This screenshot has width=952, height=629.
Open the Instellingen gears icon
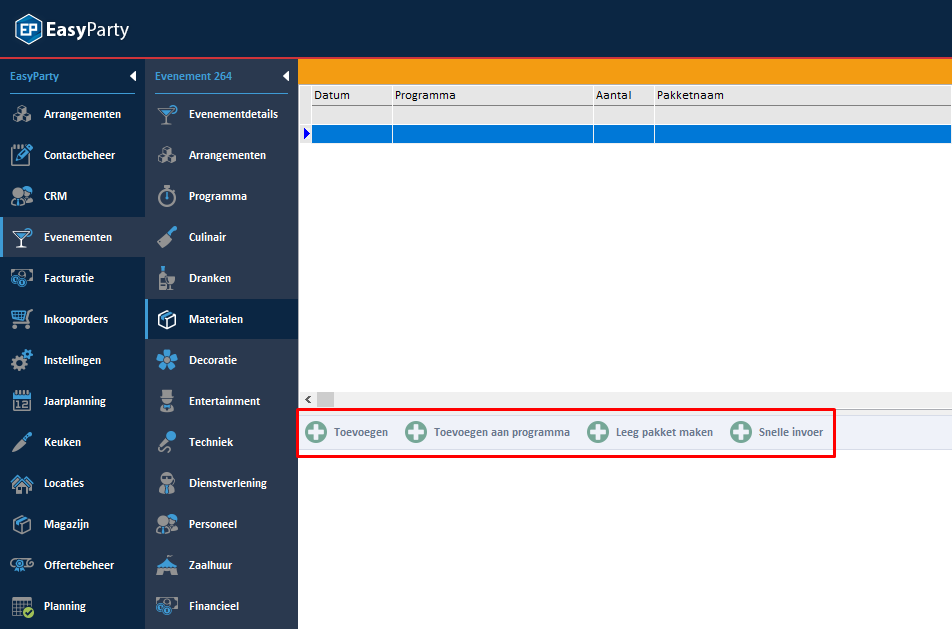pos(22,360)
